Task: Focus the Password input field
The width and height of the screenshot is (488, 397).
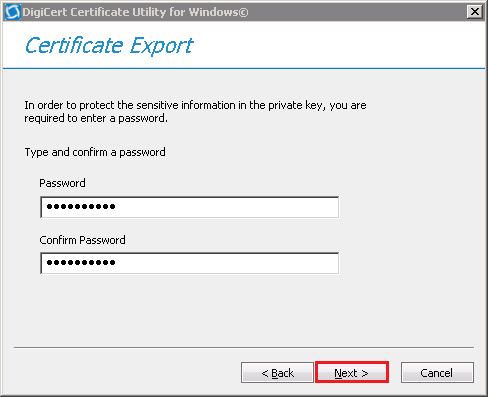Action: [x=189, y=207]
